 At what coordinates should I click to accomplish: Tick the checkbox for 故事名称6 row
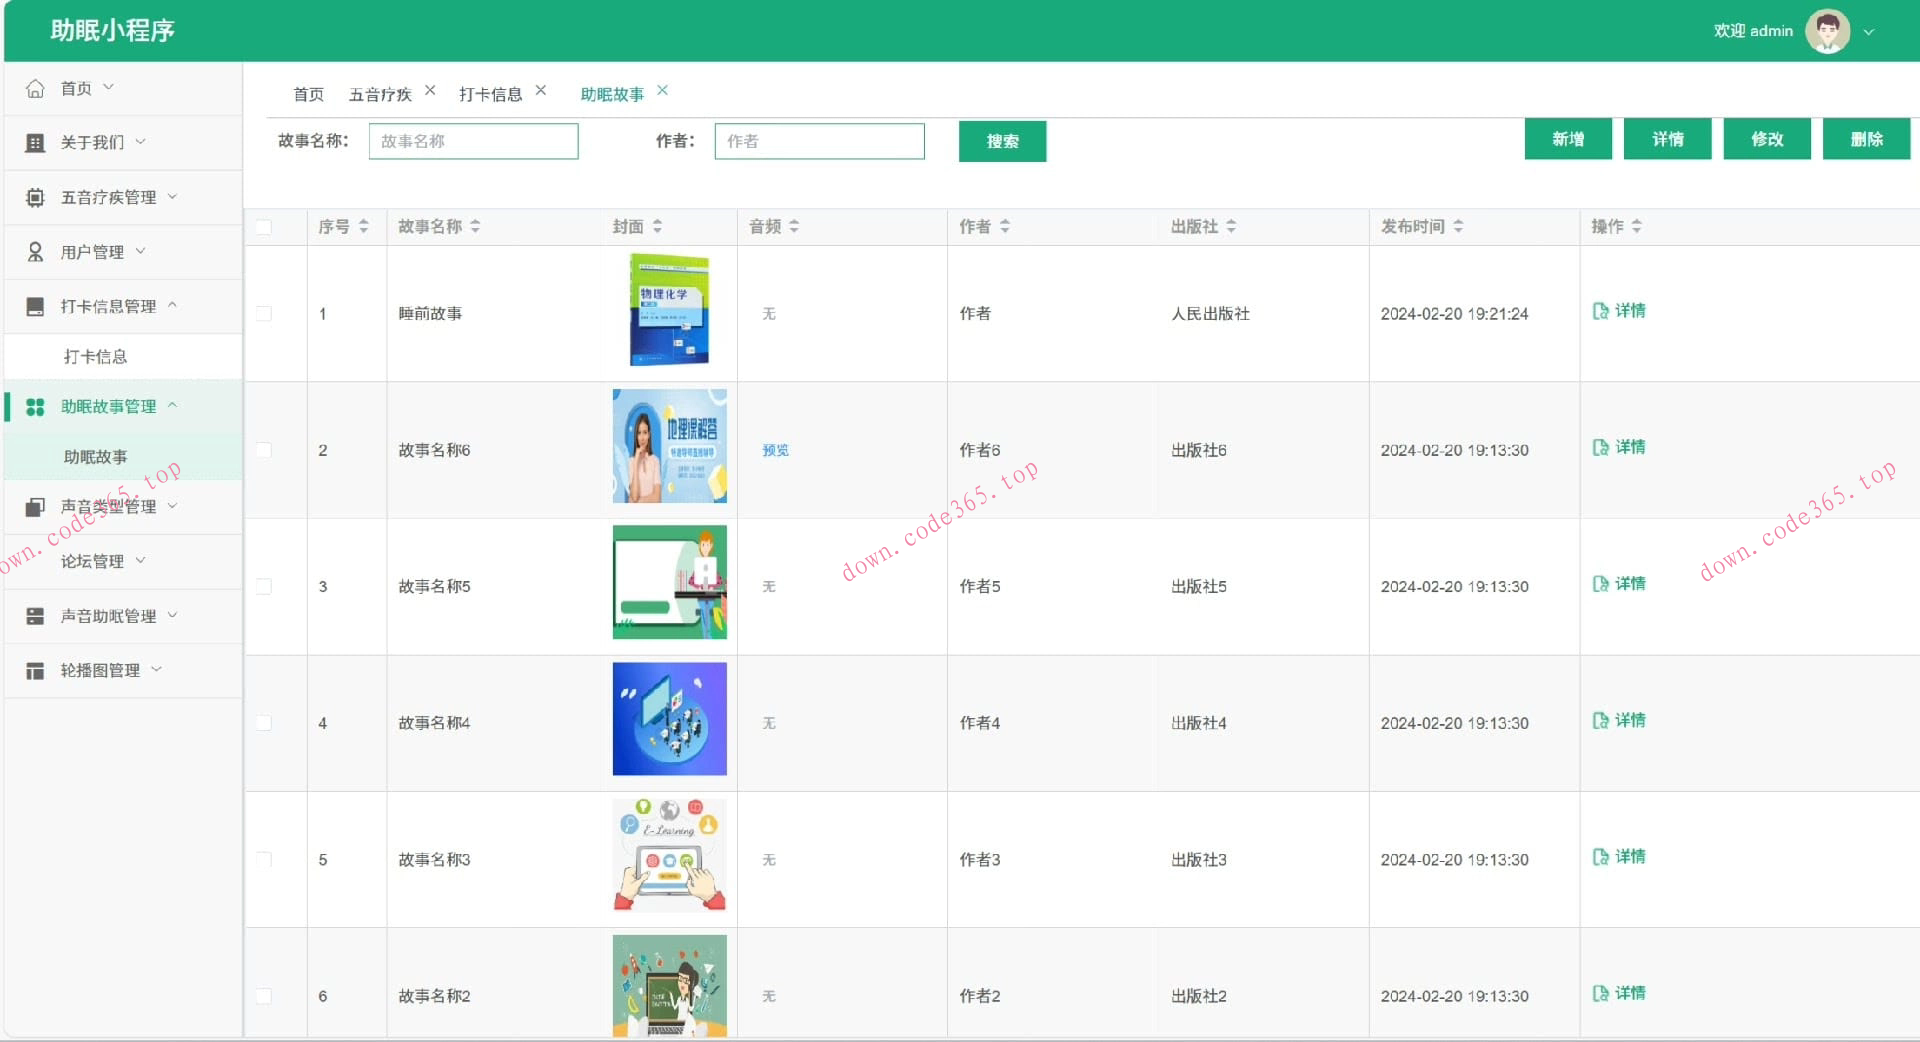tap(263, 450)
